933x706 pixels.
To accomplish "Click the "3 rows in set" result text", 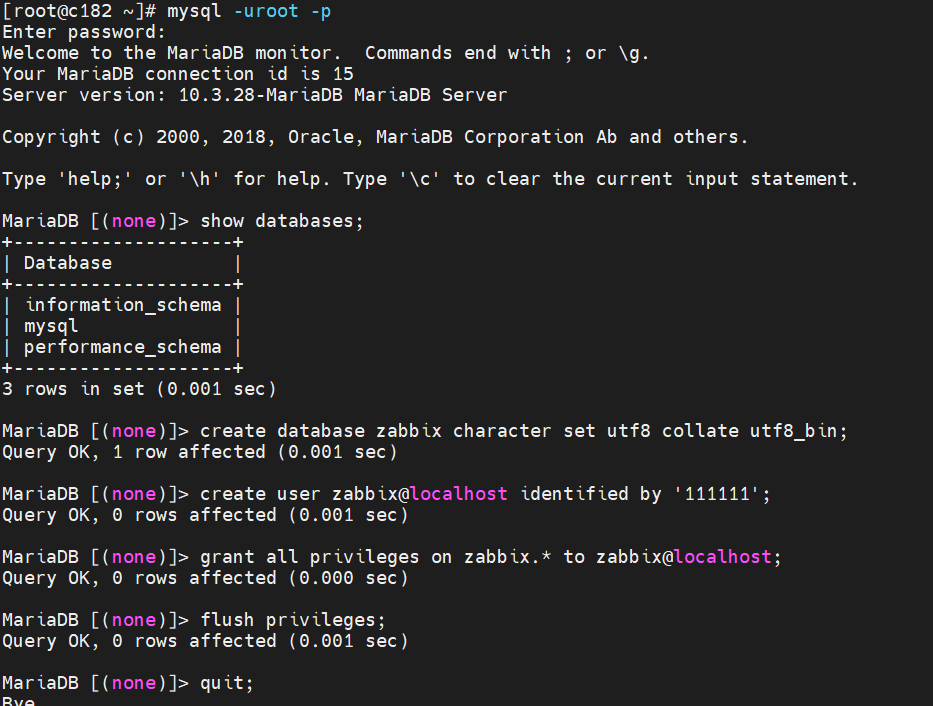I will pos(139,389).
